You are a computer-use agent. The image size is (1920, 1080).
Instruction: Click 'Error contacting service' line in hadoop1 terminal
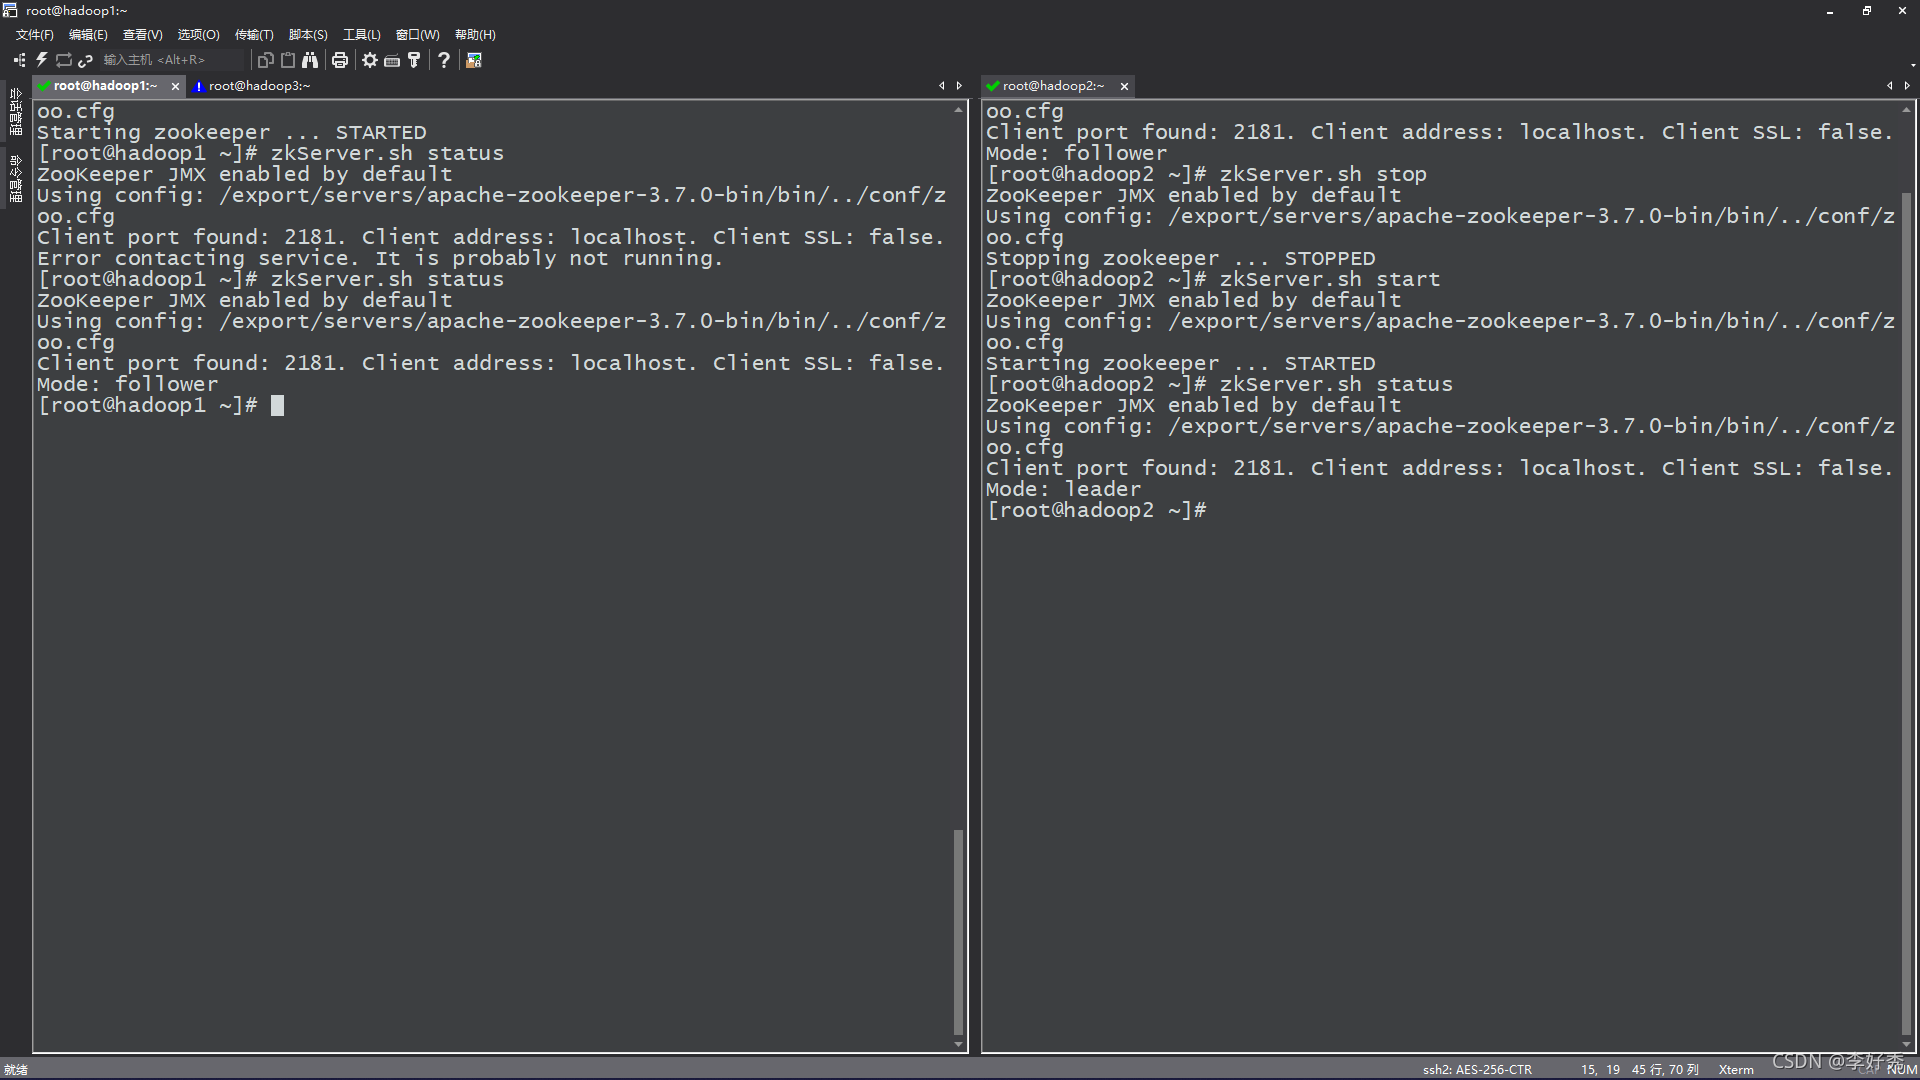[380, 258]
